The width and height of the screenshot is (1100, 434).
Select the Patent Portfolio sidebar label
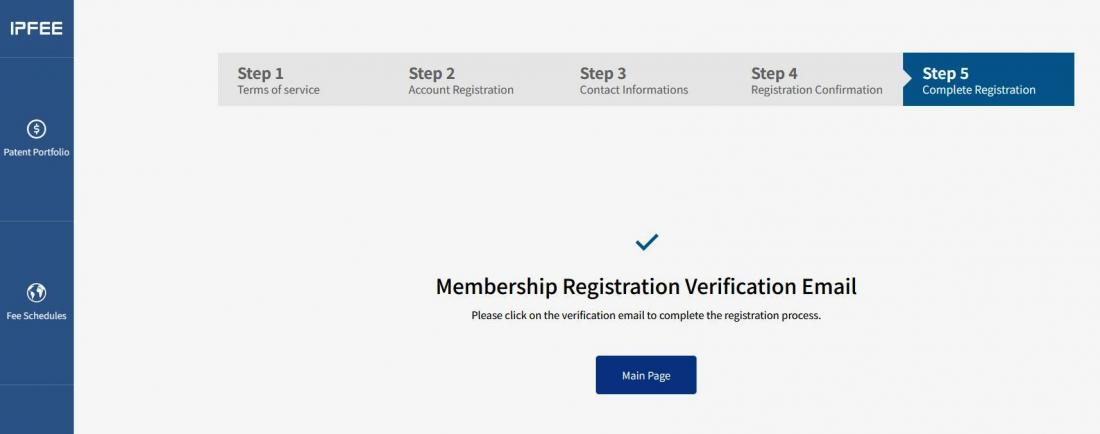pyautogui.click(x=36, y=152)
